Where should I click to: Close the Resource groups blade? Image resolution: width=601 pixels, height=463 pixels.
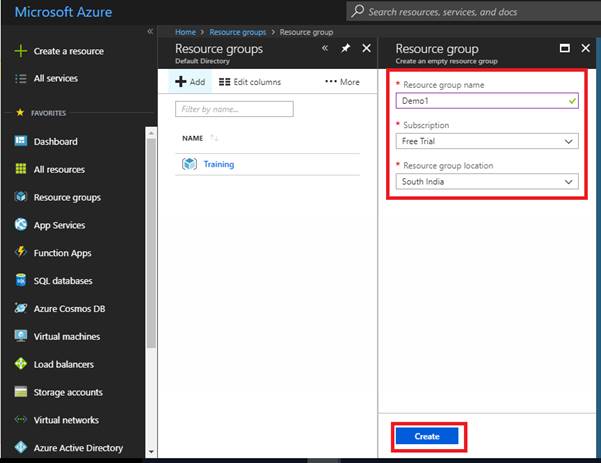coord(366,48)
